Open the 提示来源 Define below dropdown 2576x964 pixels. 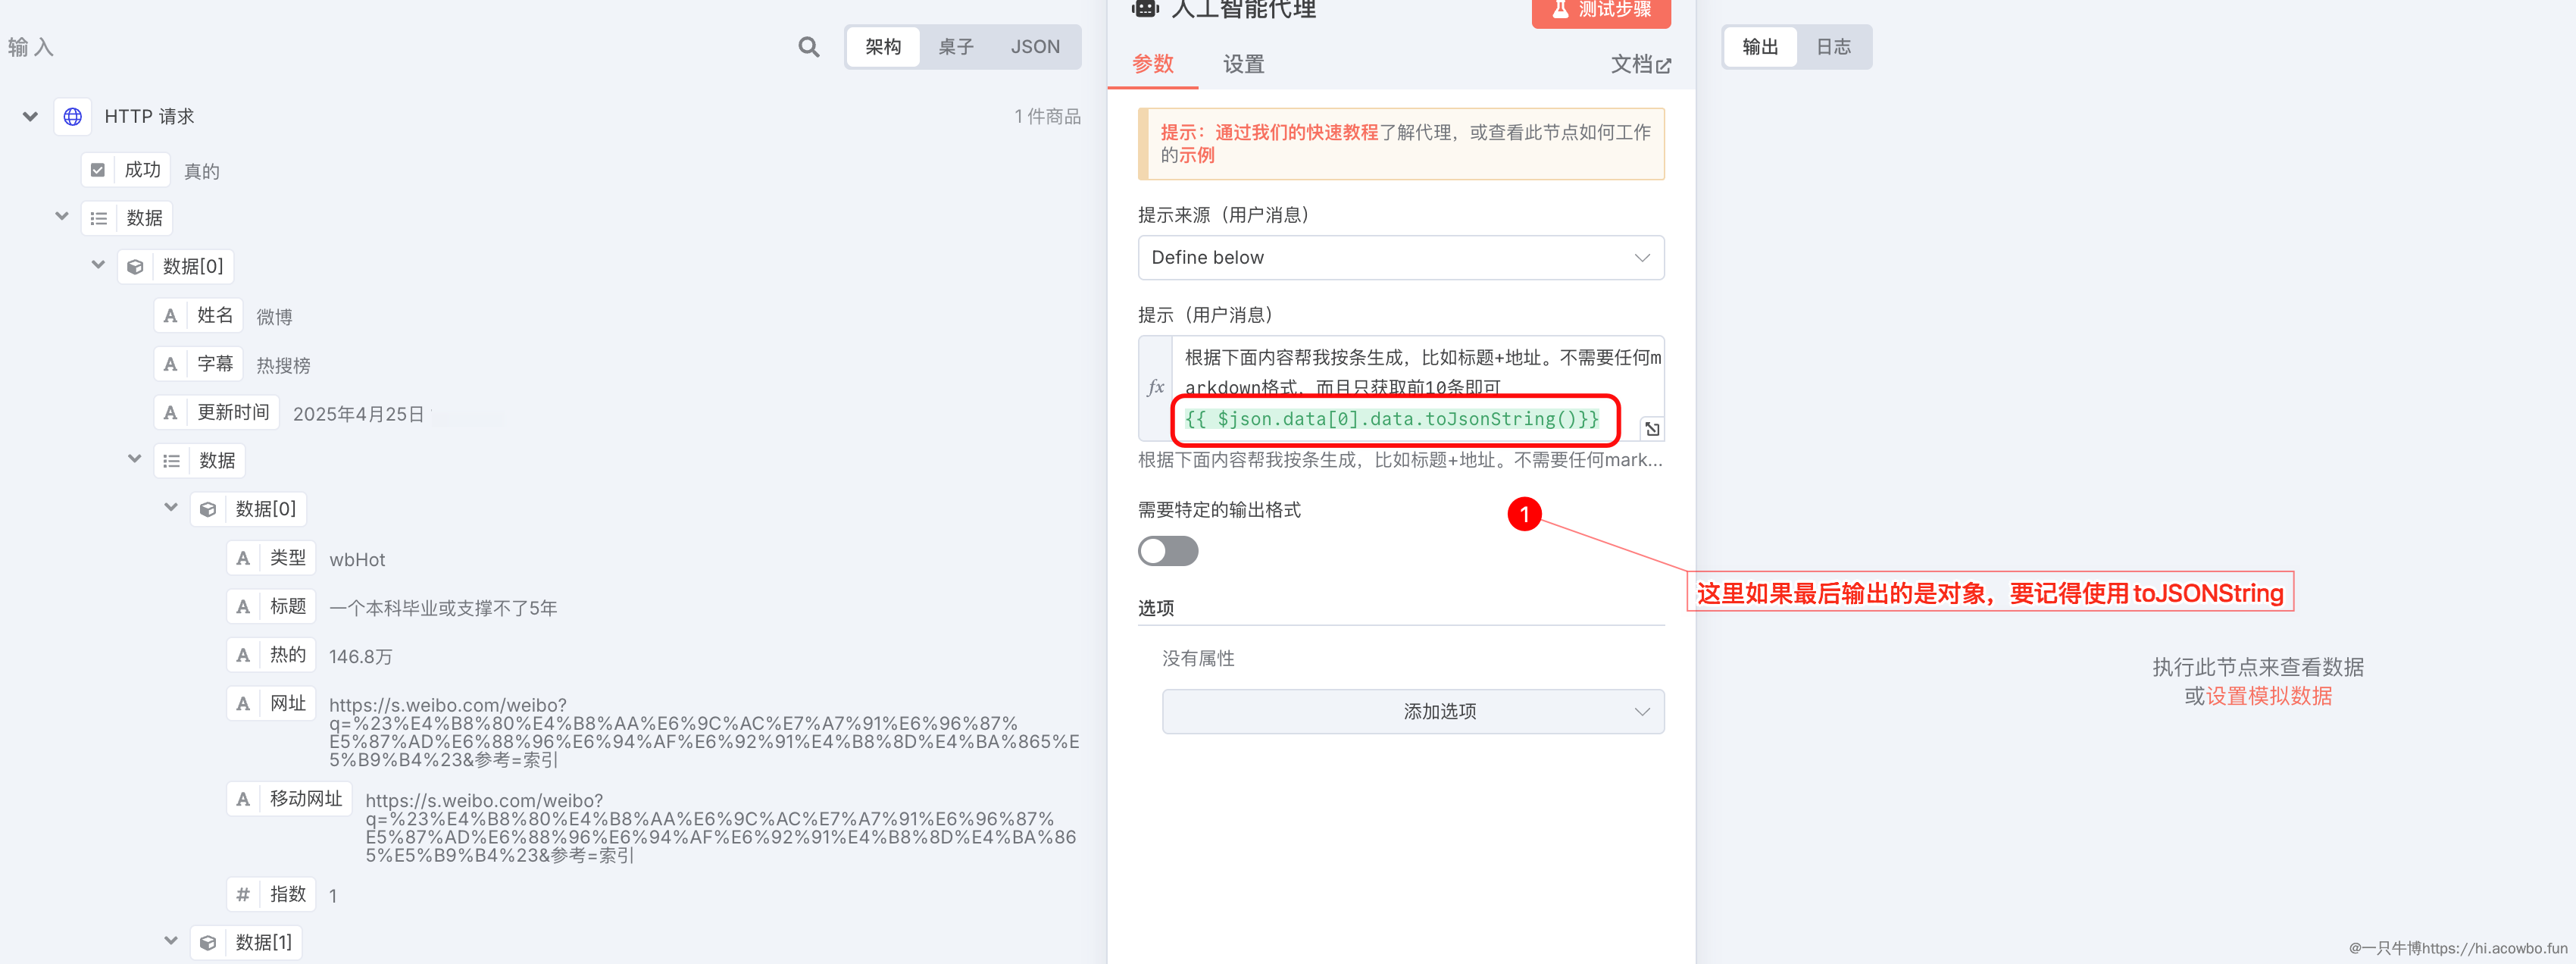tap(1400, 258)
